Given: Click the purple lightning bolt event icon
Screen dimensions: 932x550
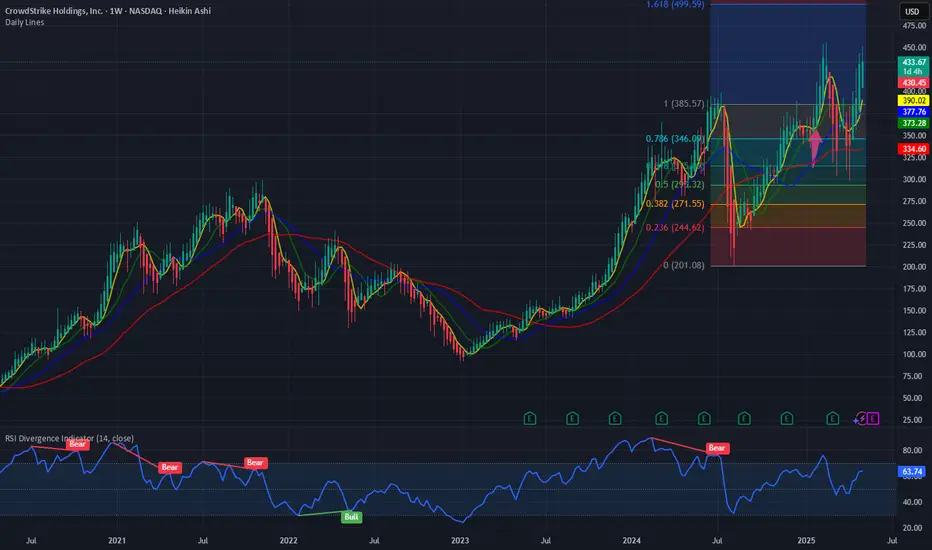Looking at the screenshot, I should point(861,419).
